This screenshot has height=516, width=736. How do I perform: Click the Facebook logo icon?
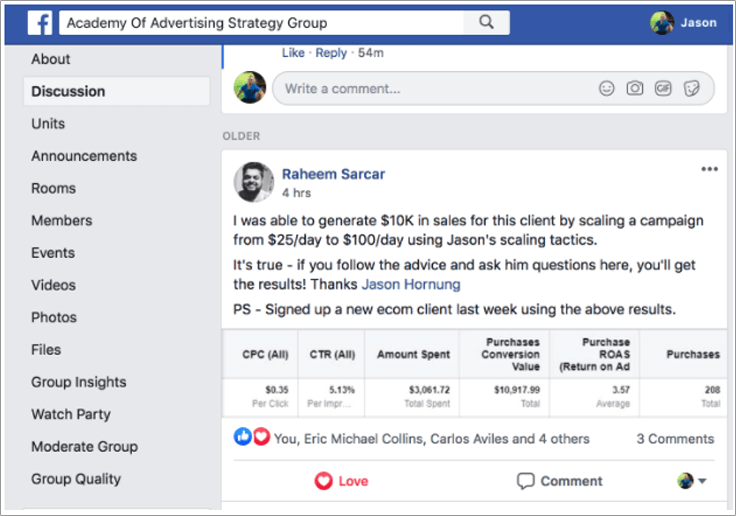coord(39,23)
